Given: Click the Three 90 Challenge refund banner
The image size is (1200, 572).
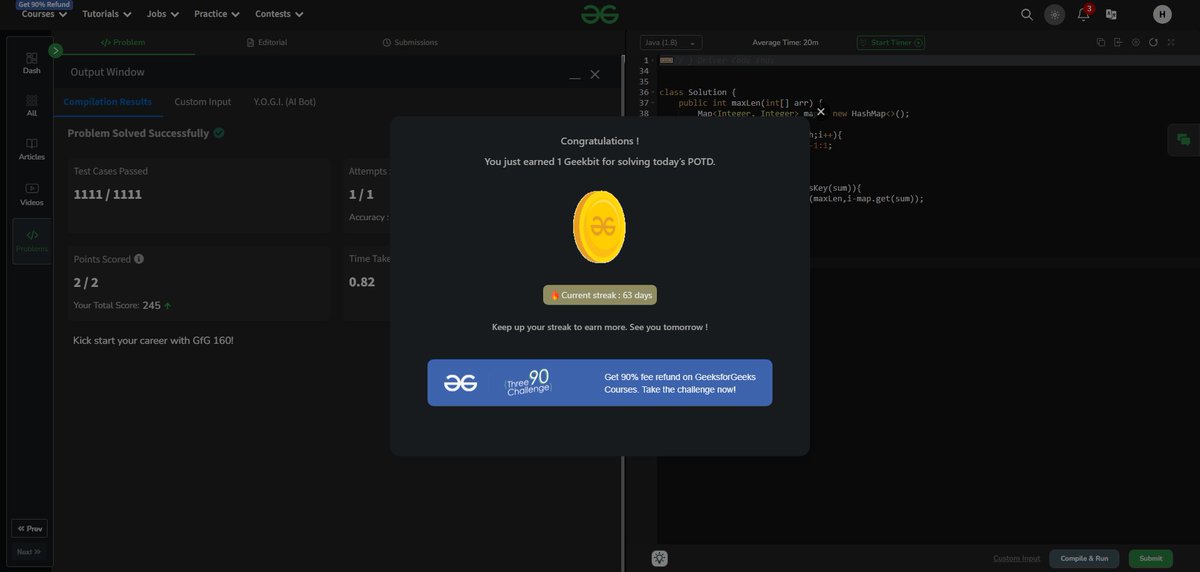Looking at the screenshot, I should coord(600,383).
